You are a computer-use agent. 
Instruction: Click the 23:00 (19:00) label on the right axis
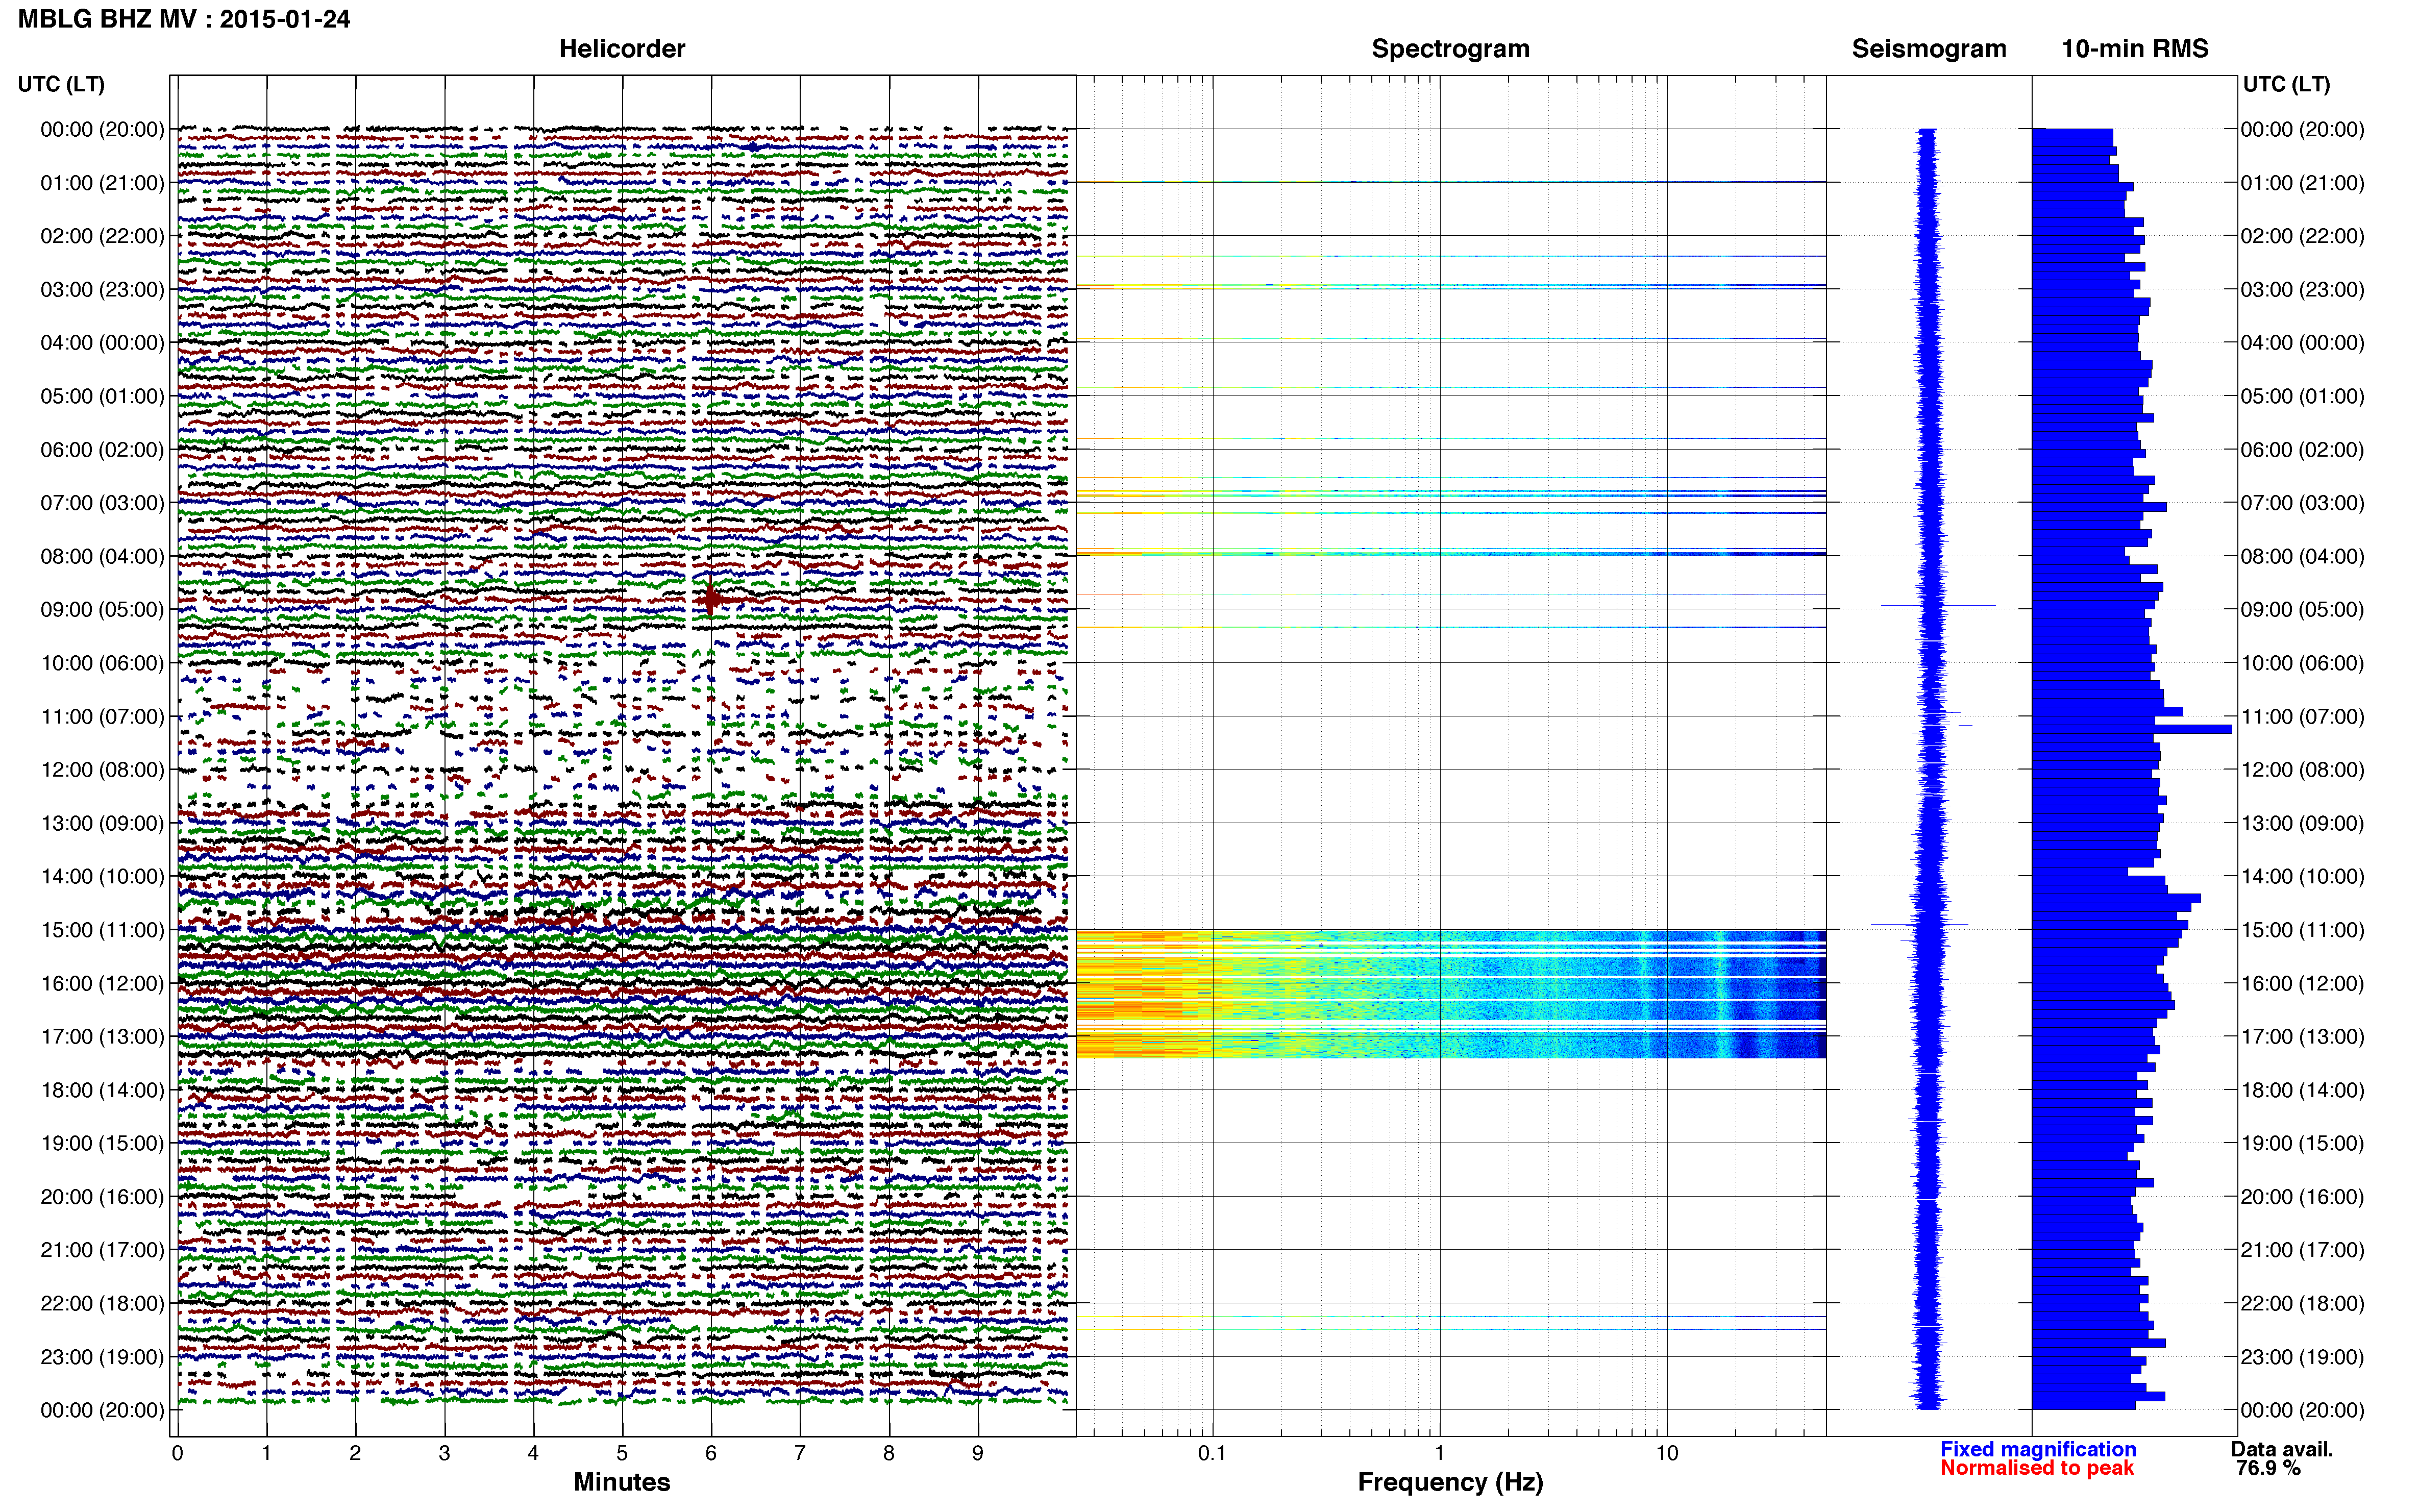coord(2302,1357)
